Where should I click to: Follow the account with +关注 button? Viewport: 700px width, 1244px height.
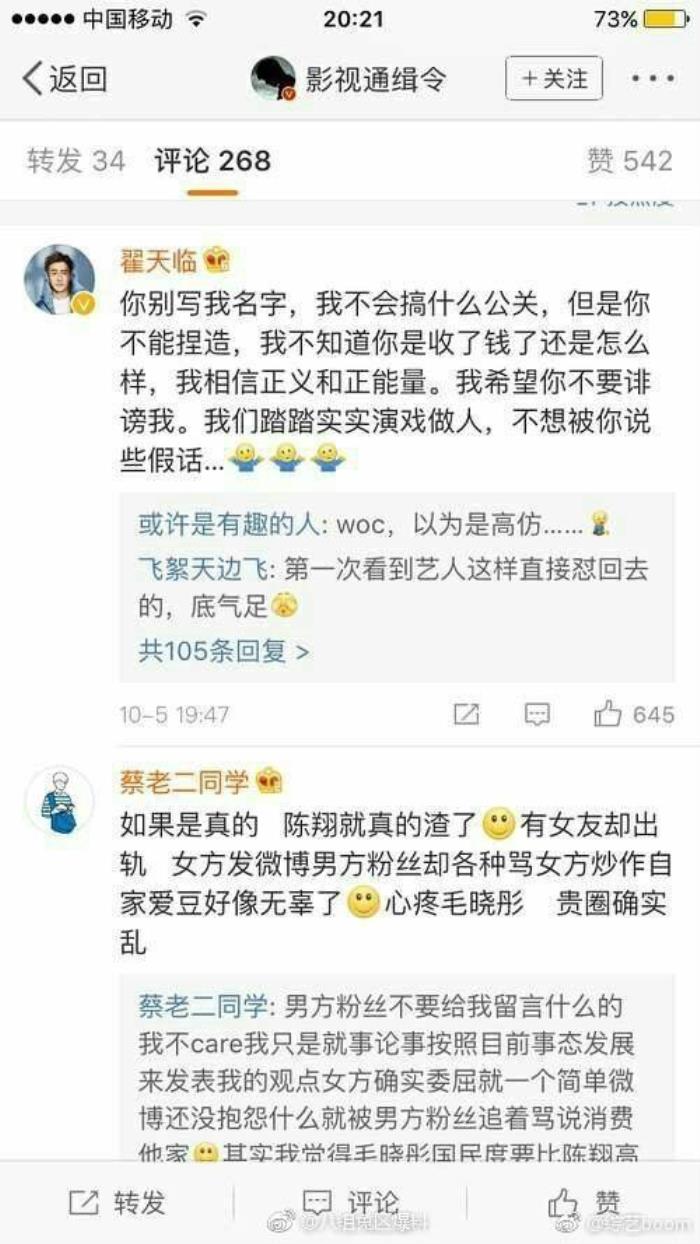coord(554,78)
